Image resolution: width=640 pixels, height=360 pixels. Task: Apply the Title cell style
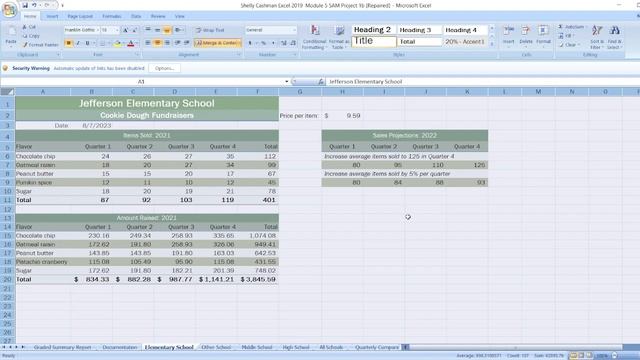373,41
